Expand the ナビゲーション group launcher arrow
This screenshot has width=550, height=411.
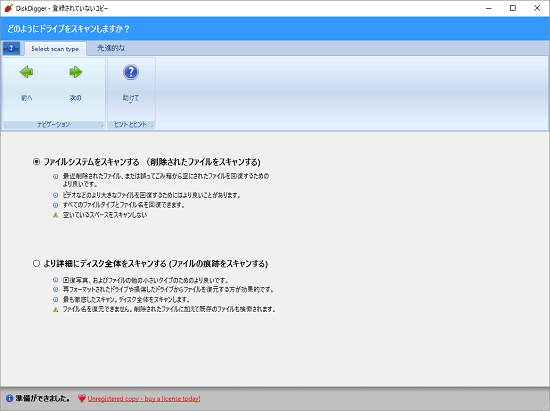click(x=101, y=125)
